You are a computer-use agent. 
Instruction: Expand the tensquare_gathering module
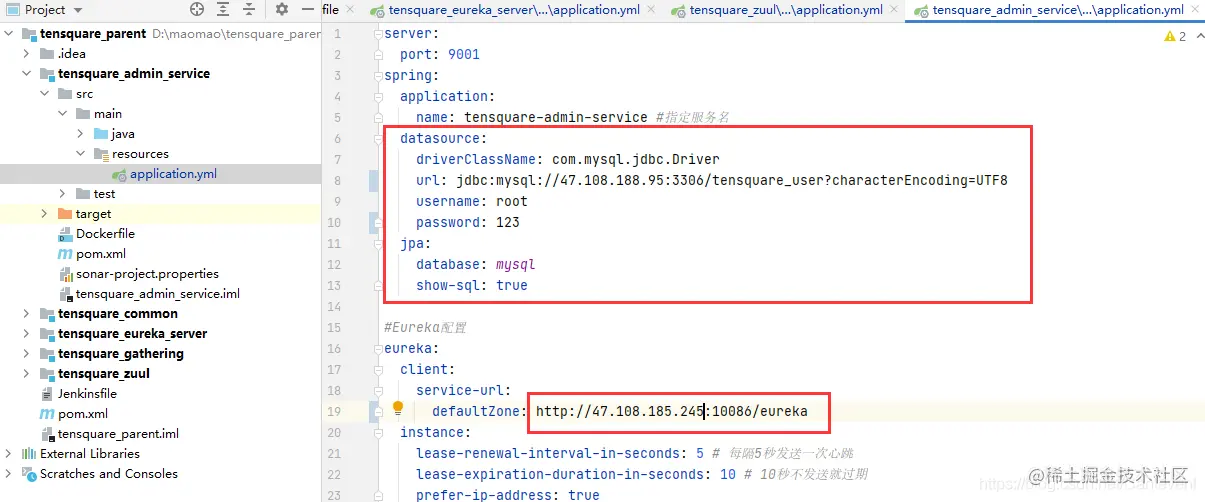point(28,353)
